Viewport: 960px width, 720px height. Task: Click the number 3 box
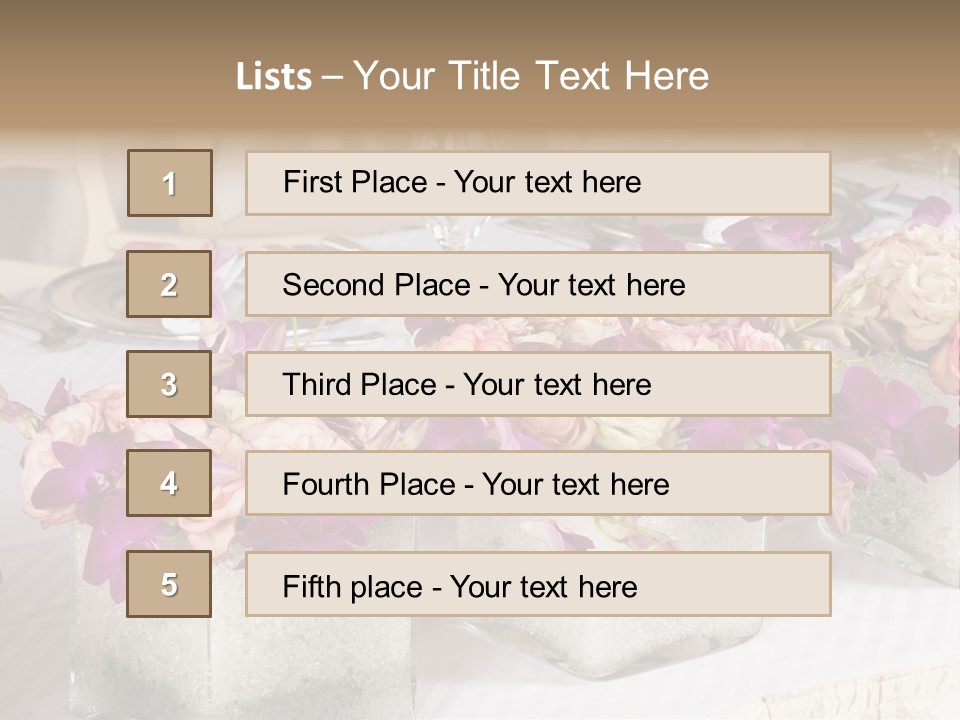pyautogui.click(x=170, y=384)
